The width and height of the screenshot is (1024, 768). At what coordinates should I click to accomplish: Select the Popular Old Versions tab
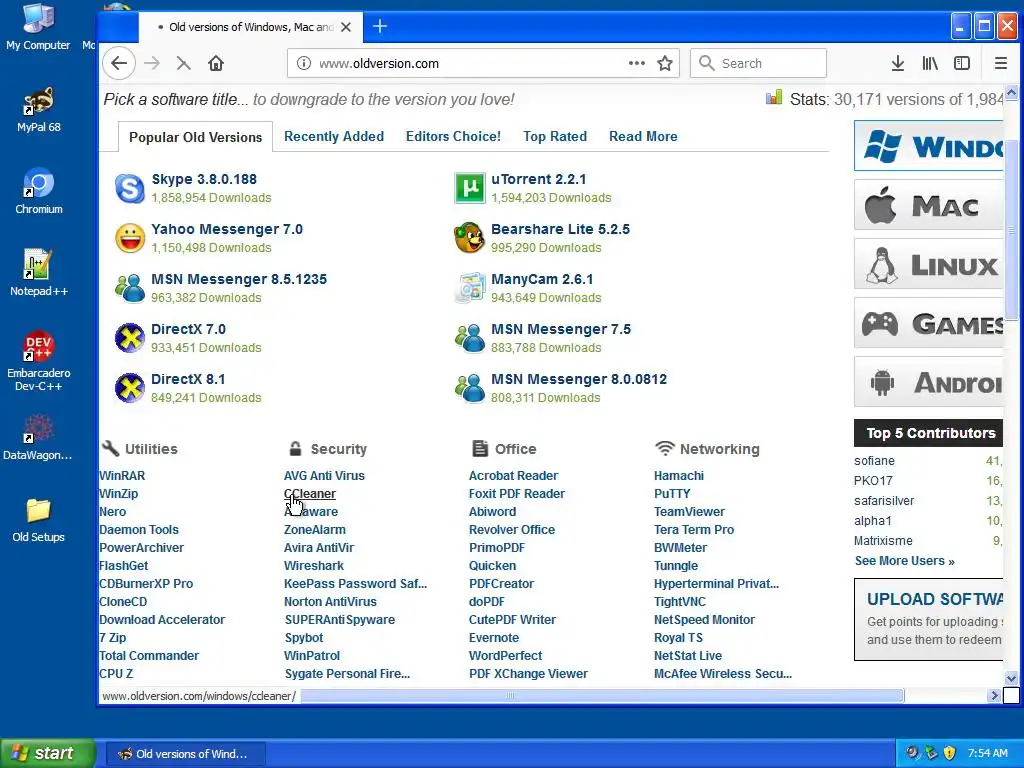[195, 137]
